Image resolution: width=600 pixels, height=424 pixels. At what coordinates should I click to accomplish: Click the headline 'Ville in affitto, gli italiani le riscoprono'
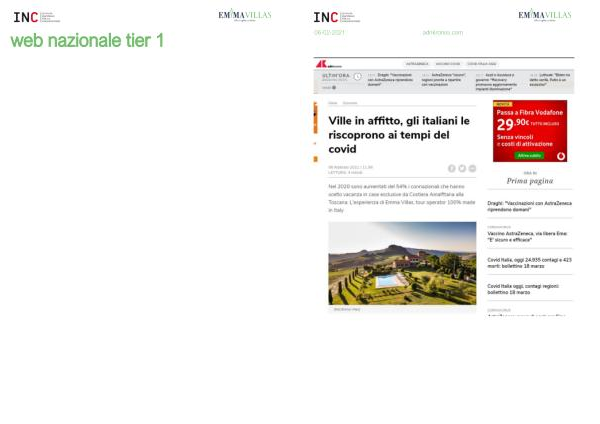(399, 135)
